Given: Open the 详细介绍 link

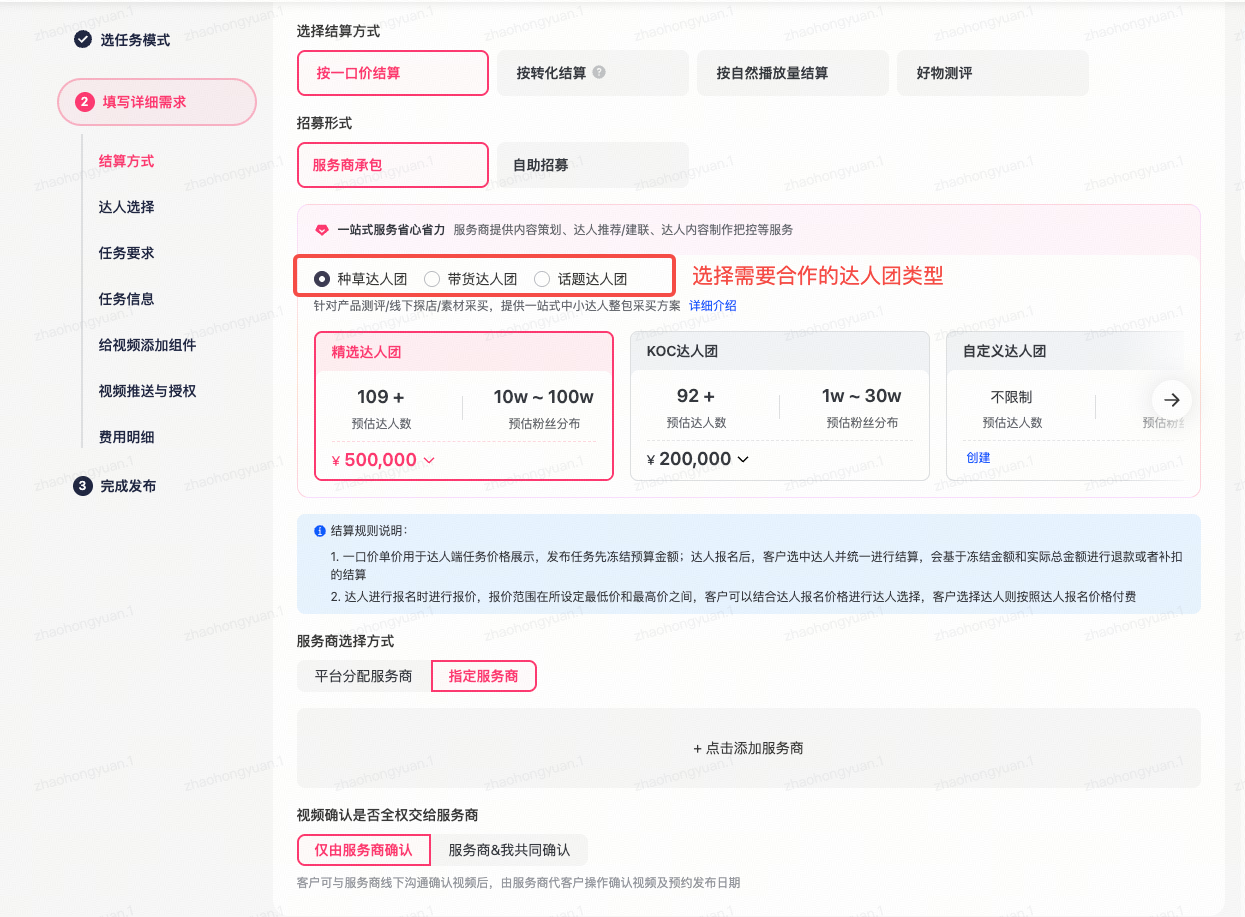Looking at the screenshot, I should (712, 305).
